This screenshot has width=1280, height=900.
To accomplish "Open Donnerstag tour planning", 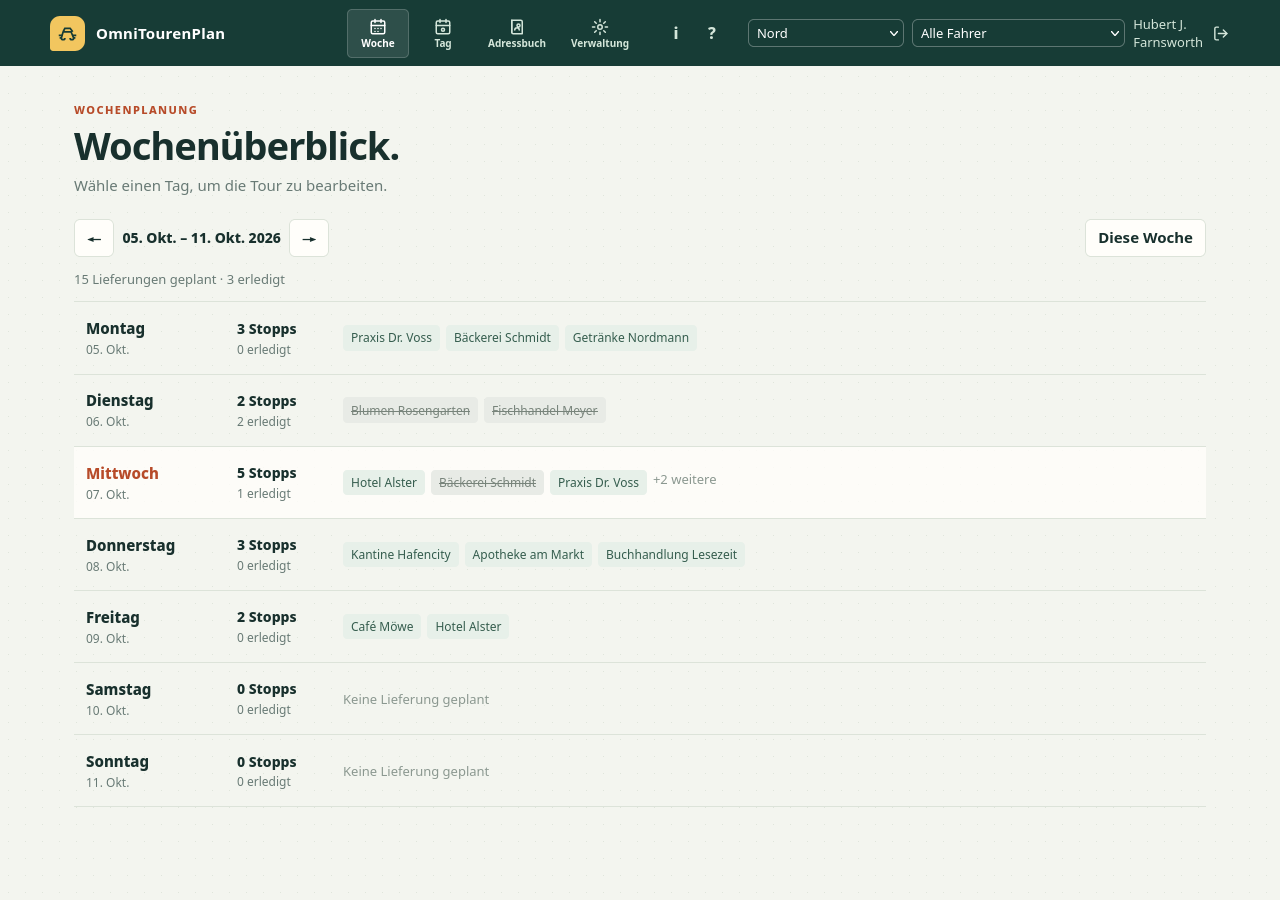I will tap(640, 554).
